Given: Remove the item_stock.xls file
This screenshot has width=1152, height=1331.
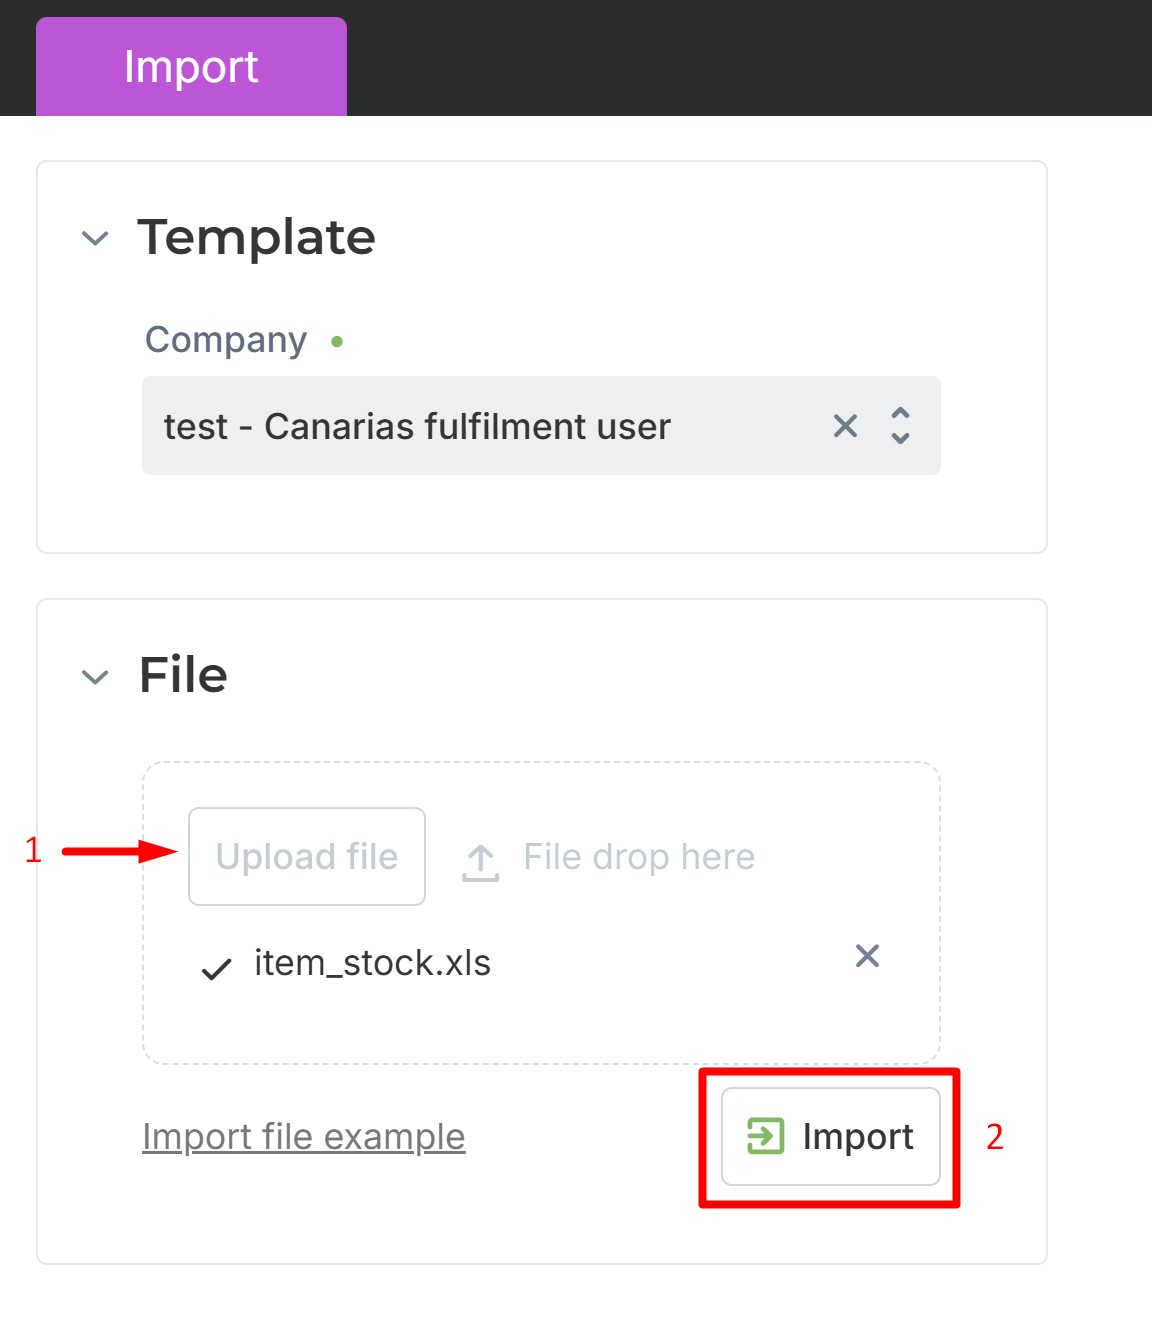Looking at the screenshot, I should (x=867, y=956).
